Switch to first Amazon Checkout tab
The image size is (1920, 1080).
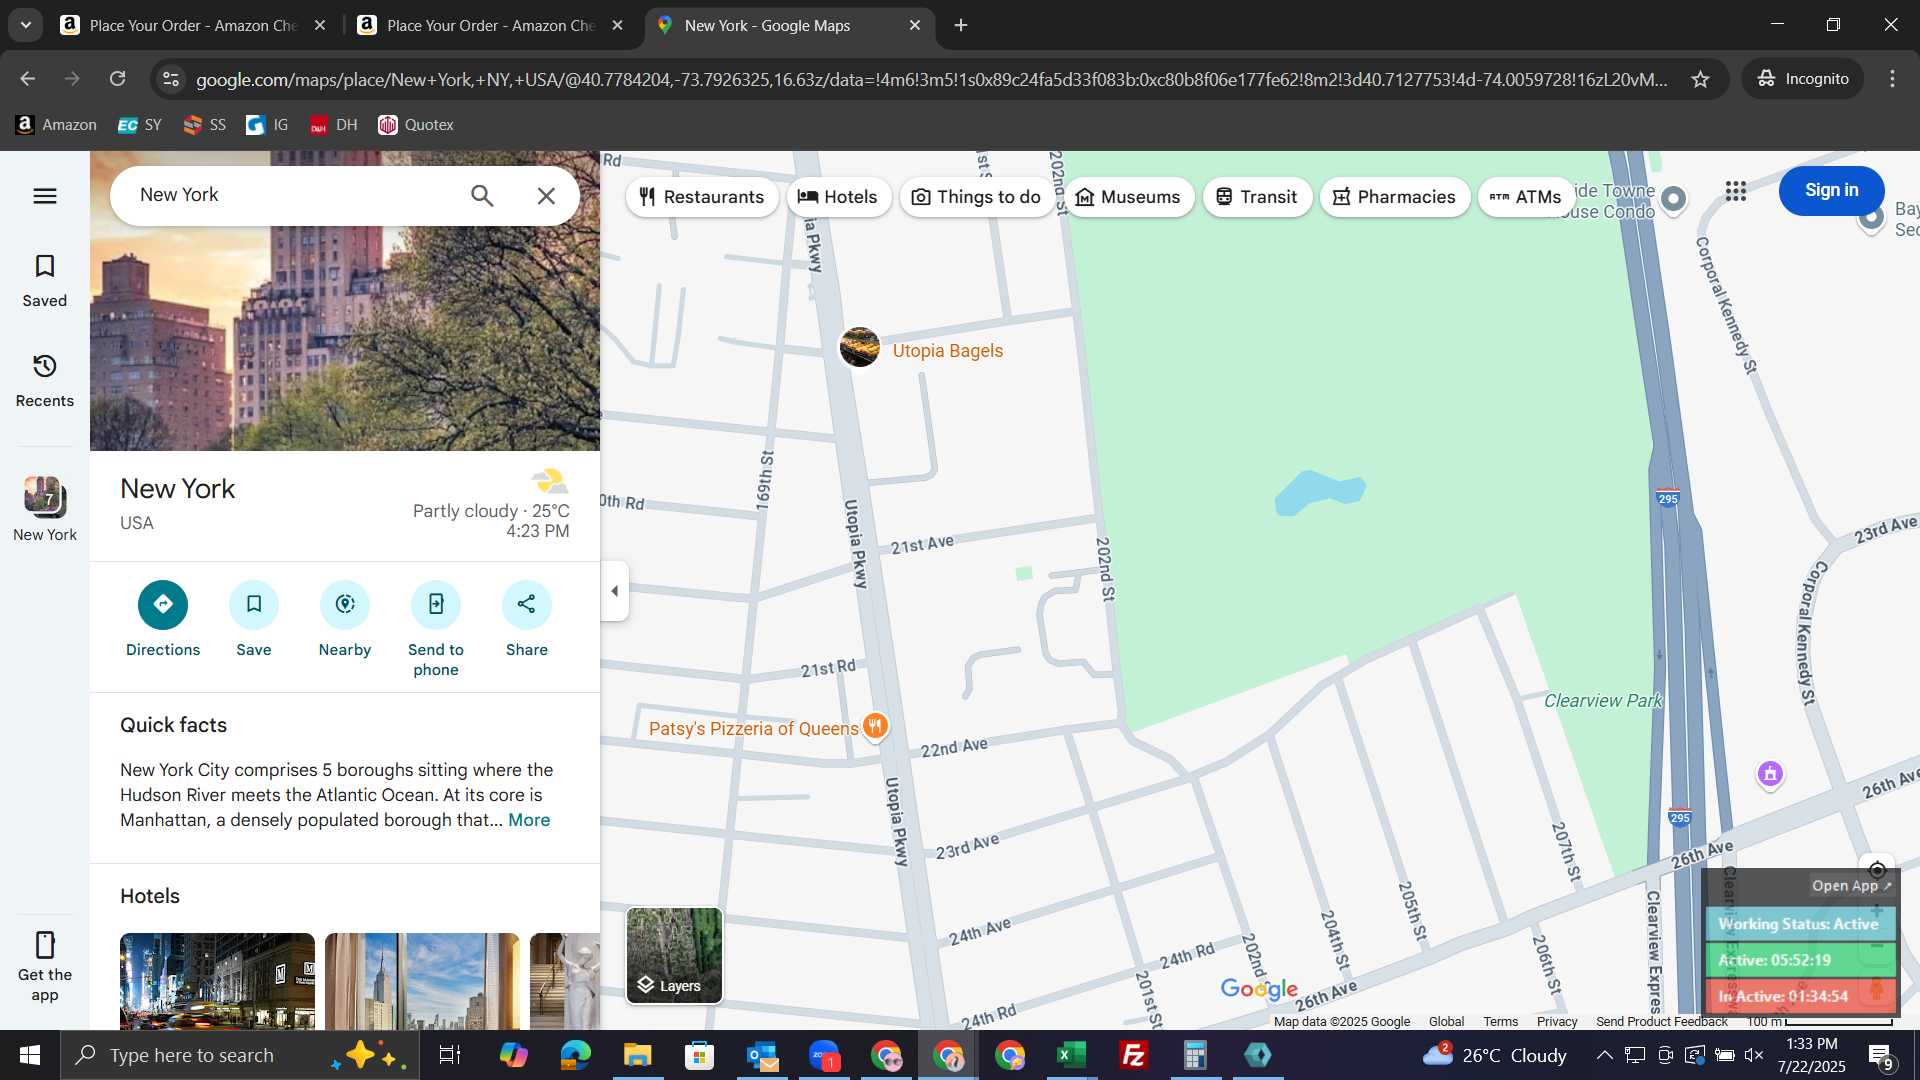pos(193,25)
